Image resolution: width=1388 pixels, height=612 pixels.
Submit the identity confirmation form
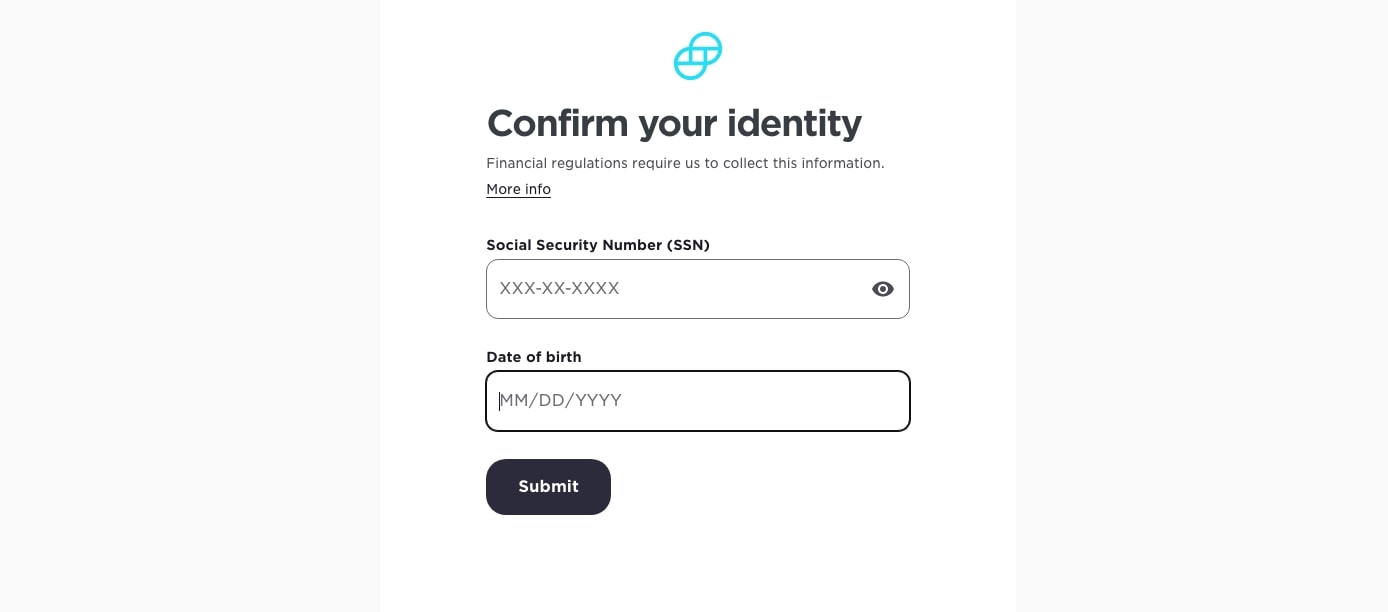coord(548,487)
